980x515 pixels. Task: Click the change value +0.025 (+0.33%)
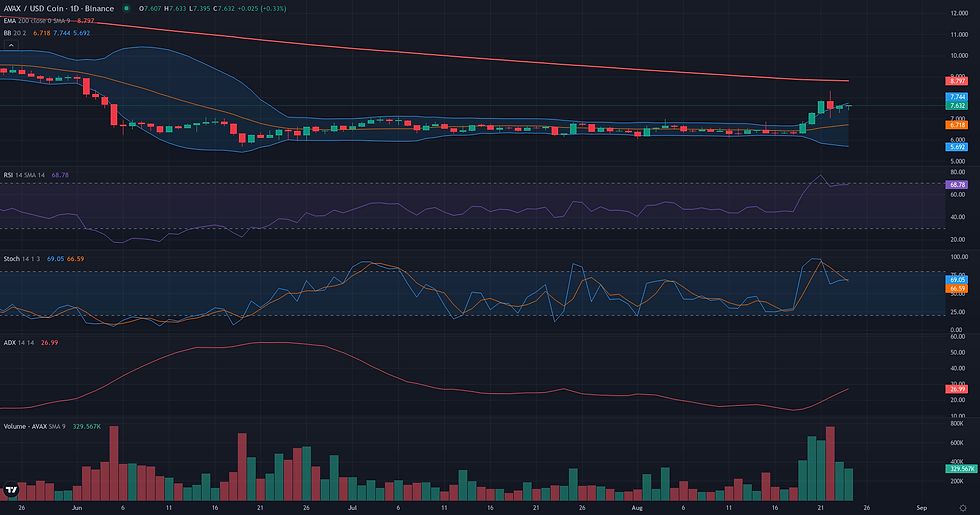tap(262, 9)
